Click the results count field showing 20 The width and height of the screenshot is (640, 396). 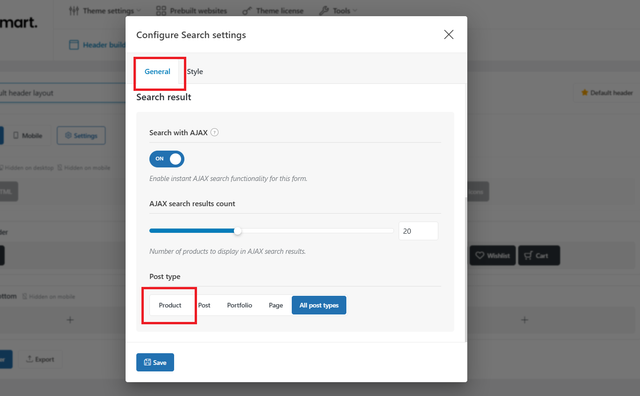(418, 231)
